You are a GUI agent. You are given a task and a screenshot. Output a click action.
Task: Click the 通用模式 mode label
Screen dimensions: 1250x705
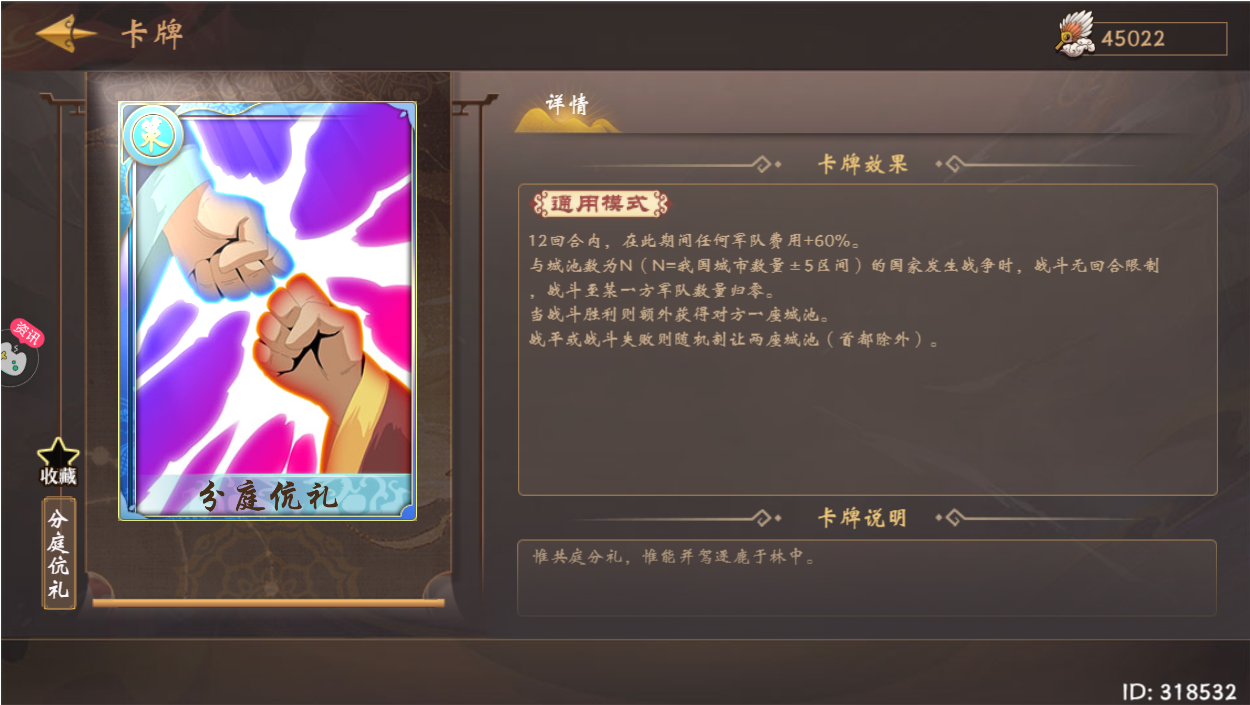599,205
